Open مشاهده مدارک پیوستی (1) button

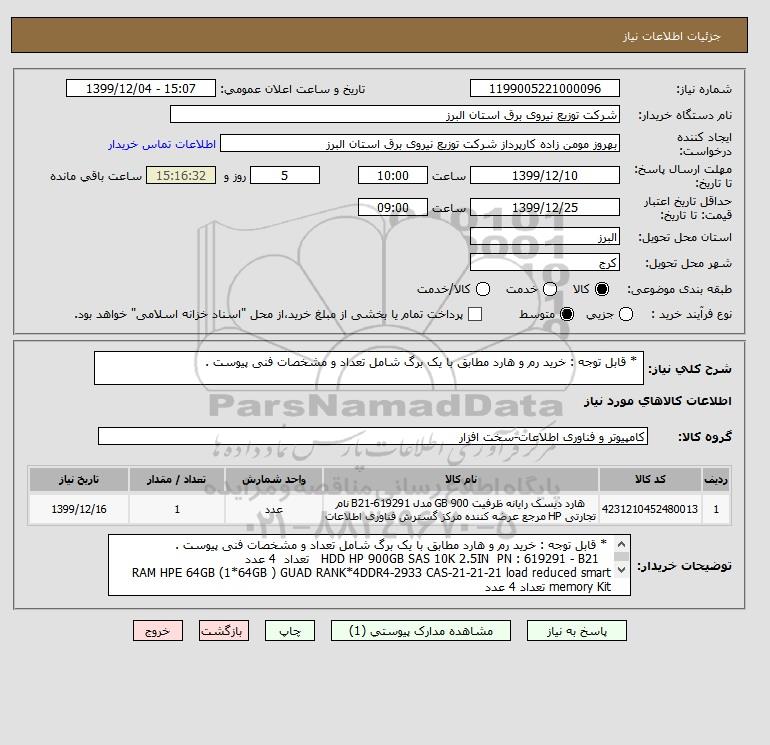pos(421,631)
